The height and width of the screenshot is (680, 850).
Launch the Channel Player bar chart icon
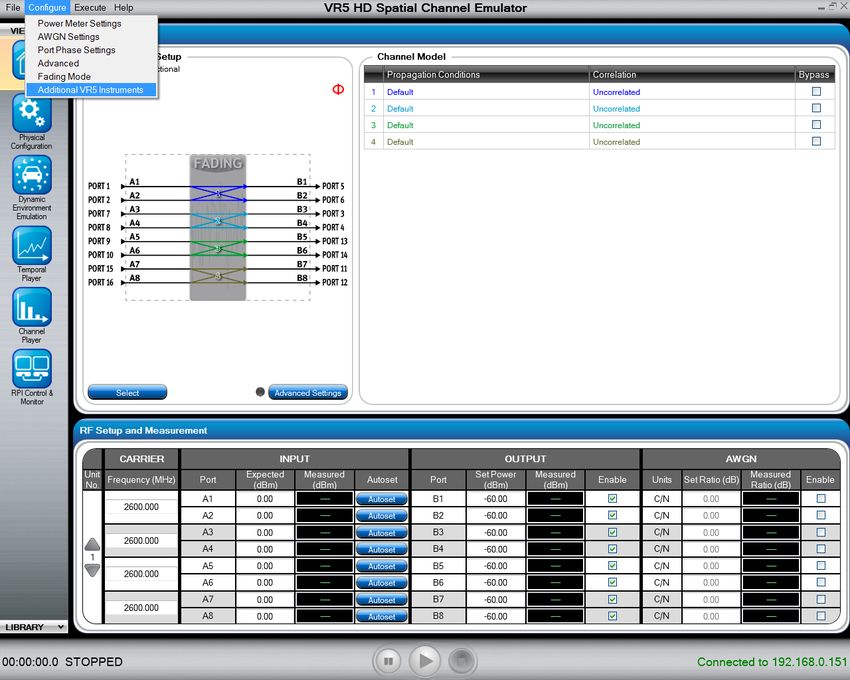(31, 307)
